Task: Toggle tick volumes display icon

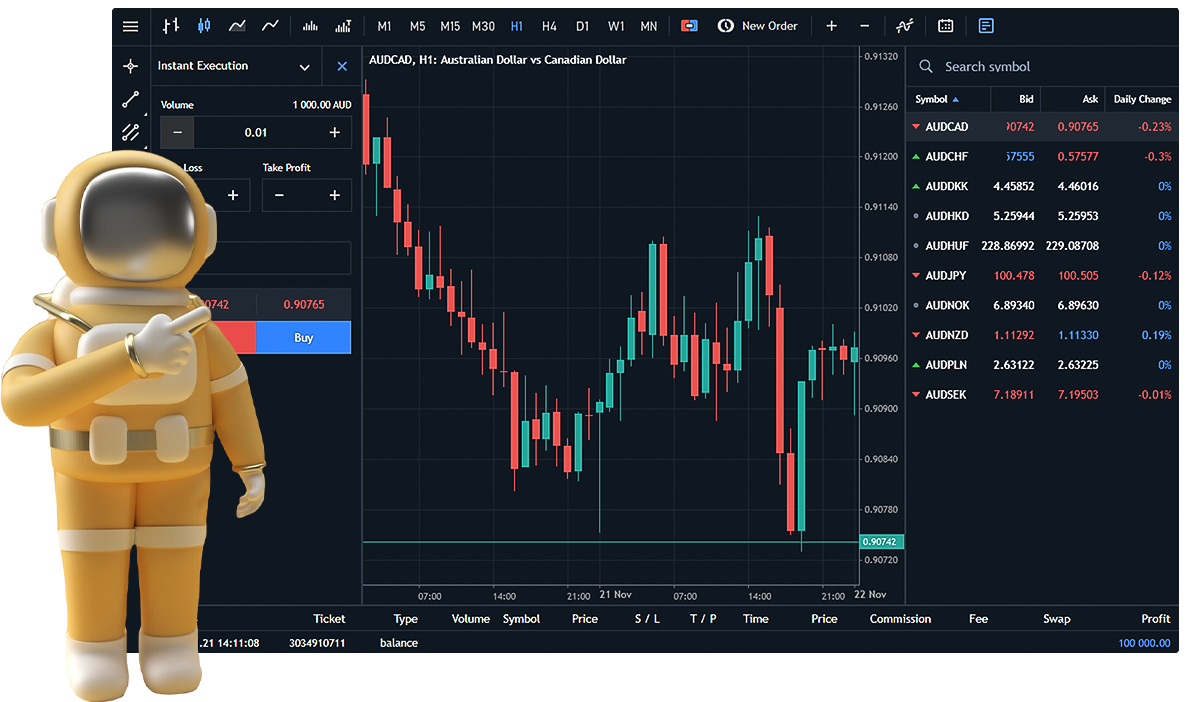Action: click(310, 26)
